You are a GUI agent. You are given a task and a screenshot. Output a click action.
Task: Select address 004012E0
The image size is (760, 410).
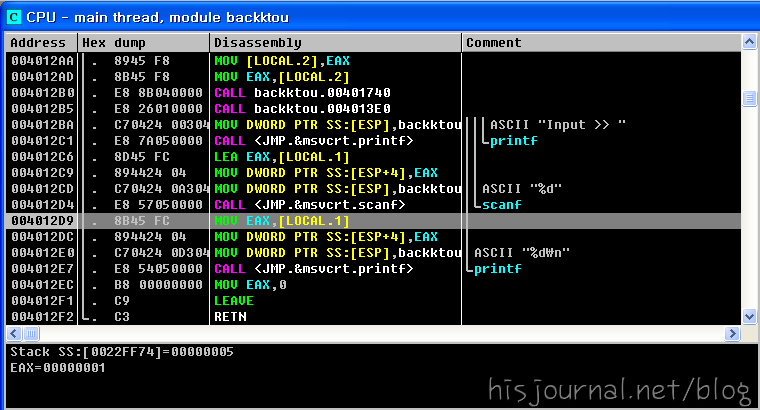coord(43,253)
